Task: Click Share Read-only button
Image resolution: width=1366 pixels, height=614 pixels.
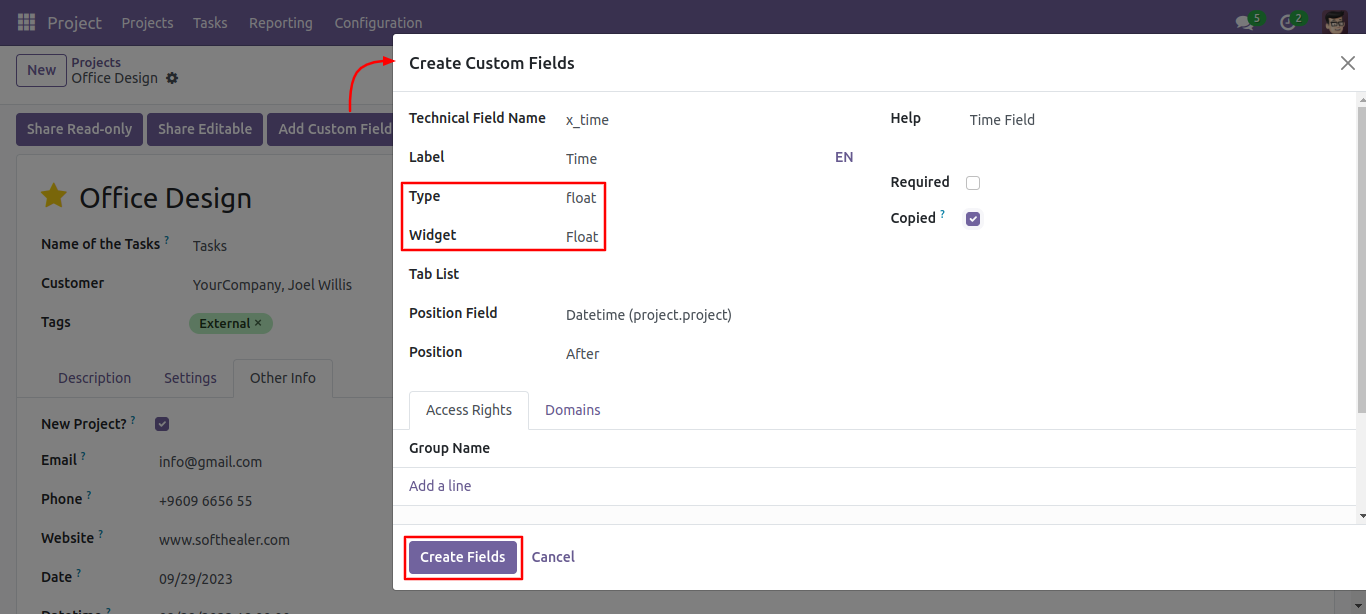Action: pyautogui.click(x=79, y=129)
